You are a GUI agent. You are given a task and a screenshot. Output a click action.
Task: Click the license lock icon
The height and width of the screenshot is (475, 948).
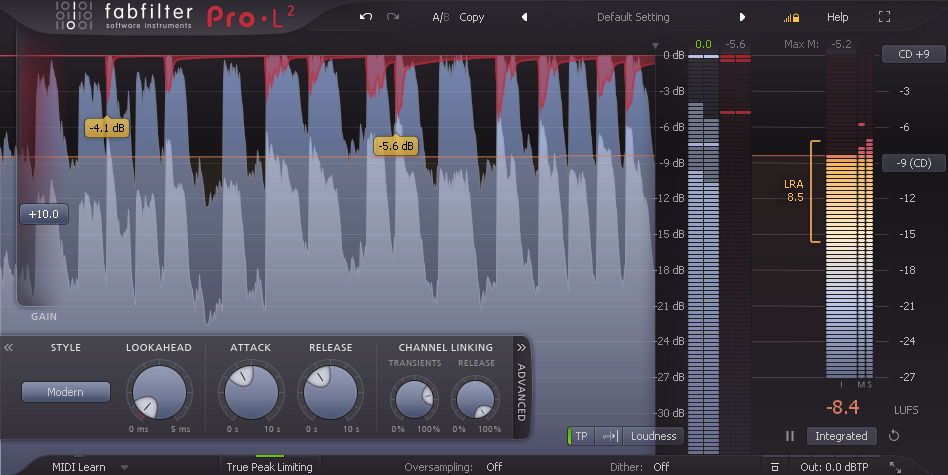coord(791,18)
